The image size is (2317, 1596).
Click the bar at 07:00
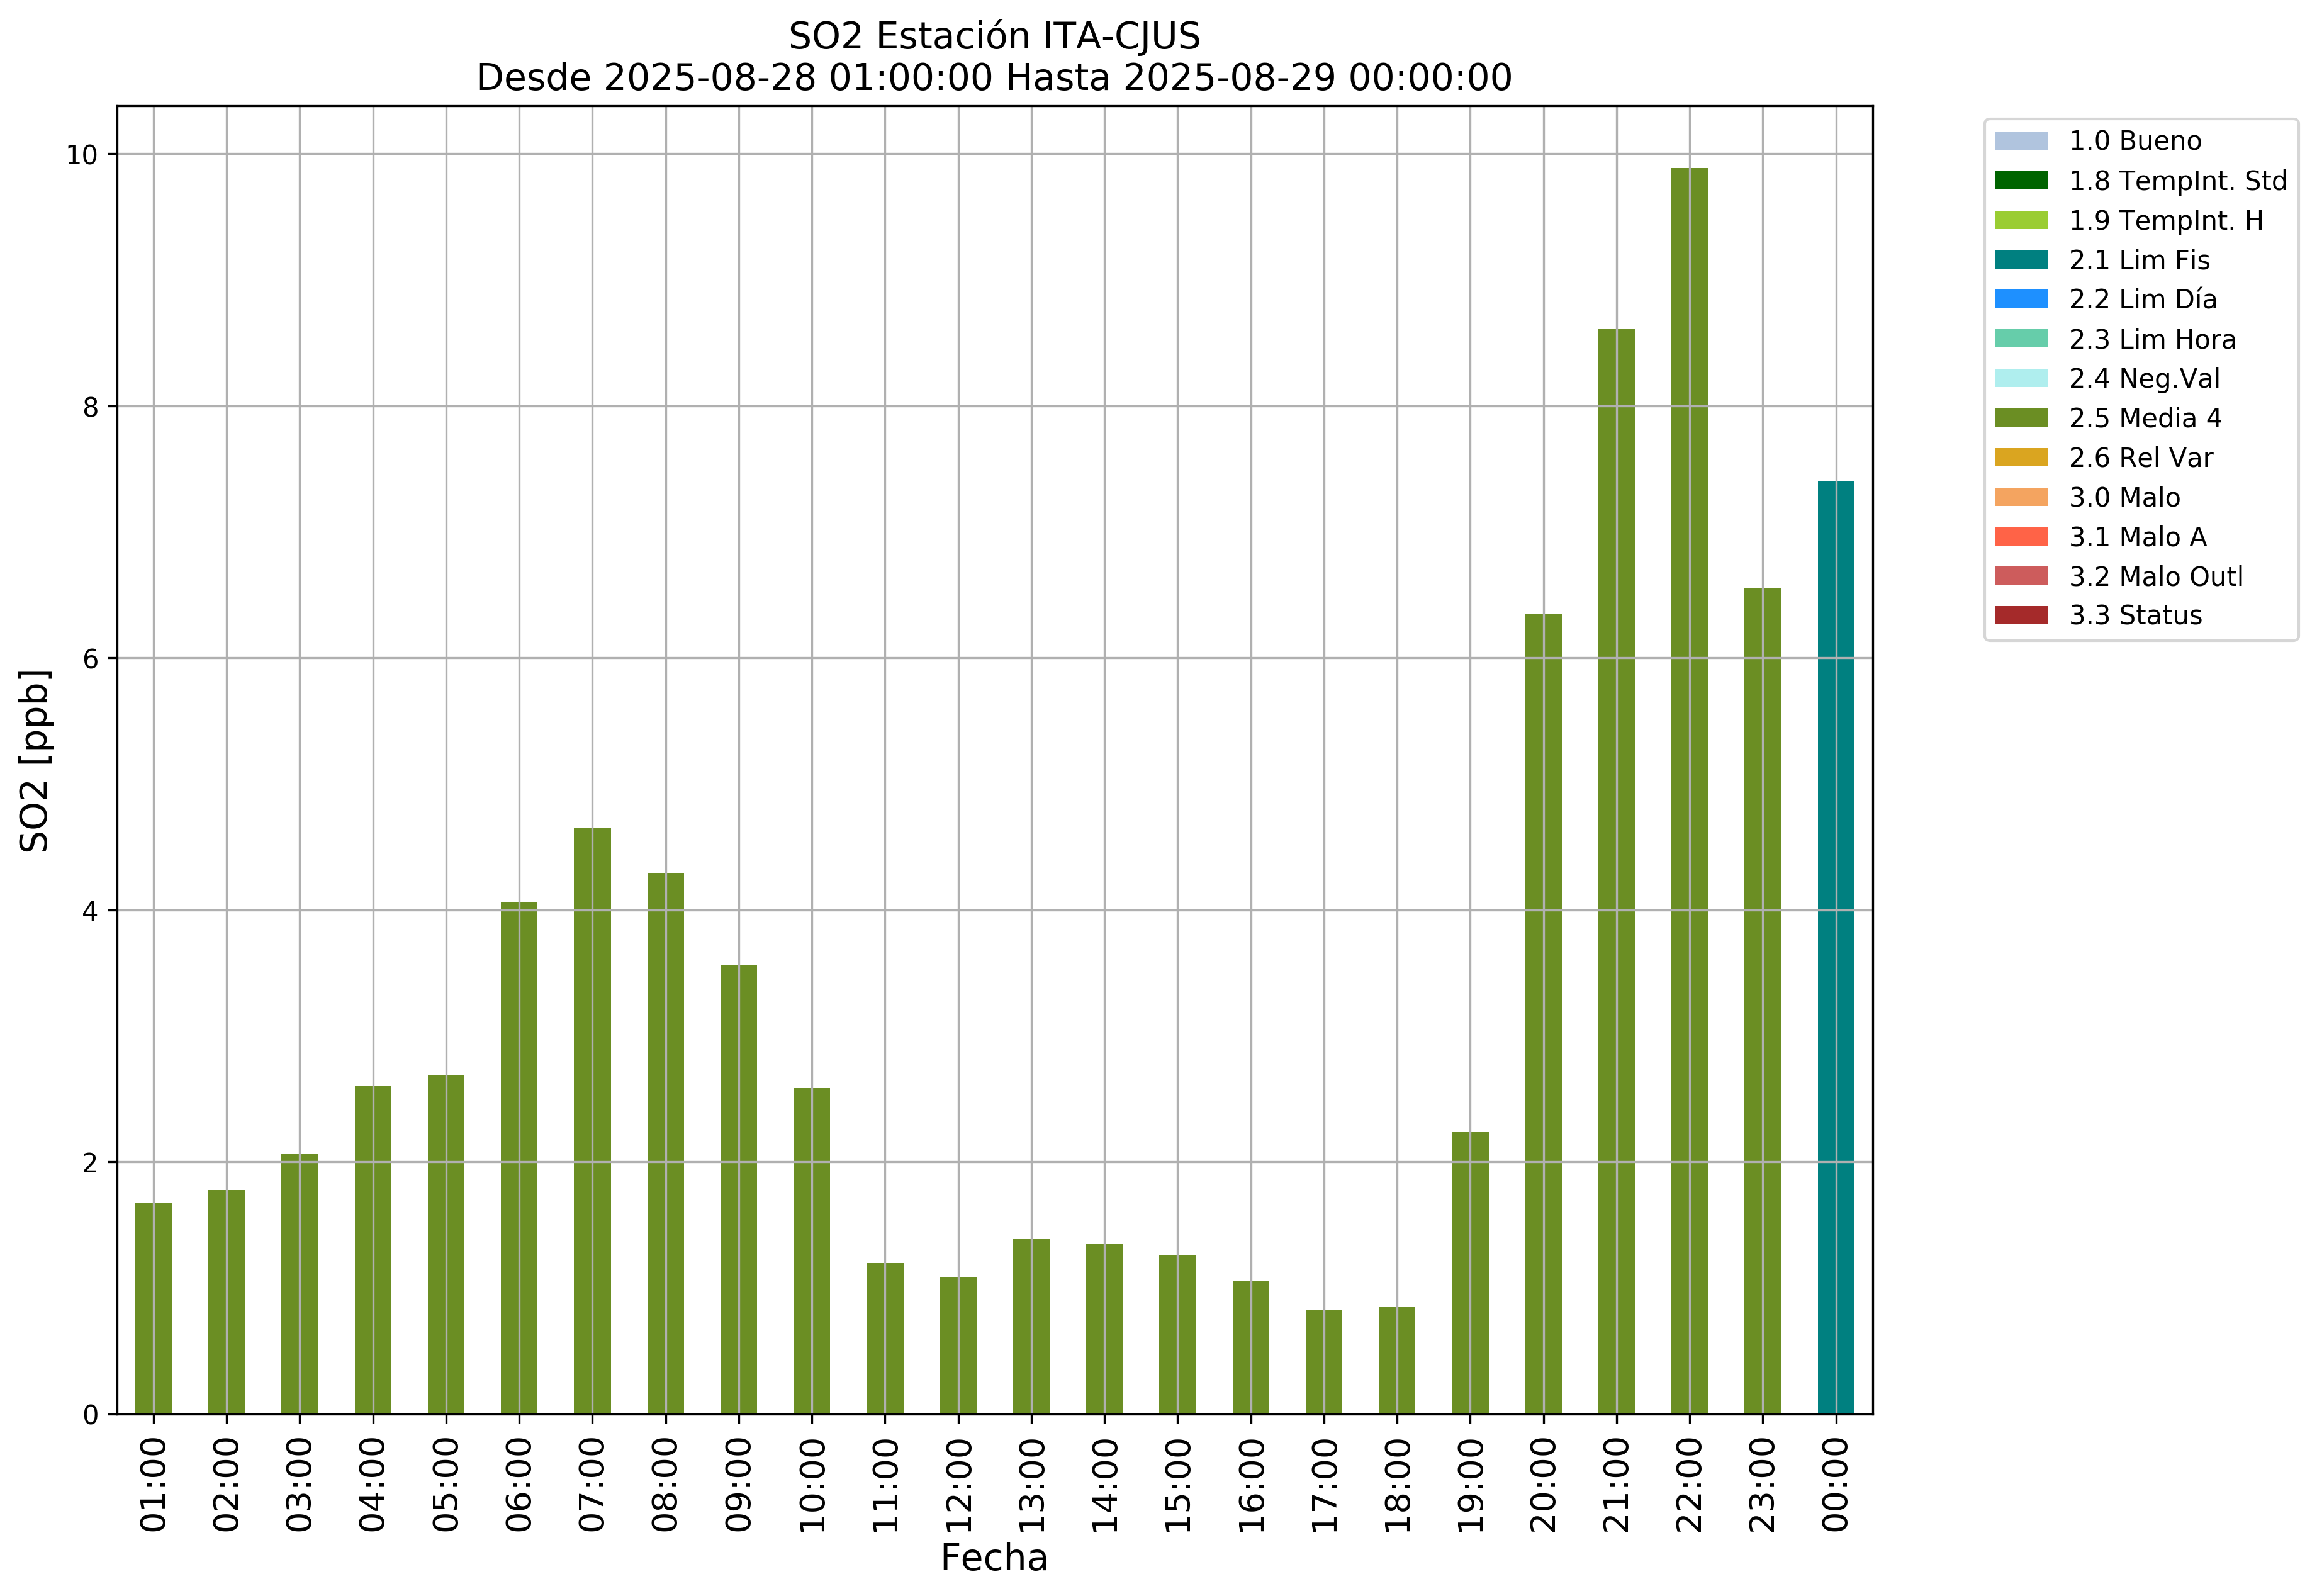pos(592,1120)
